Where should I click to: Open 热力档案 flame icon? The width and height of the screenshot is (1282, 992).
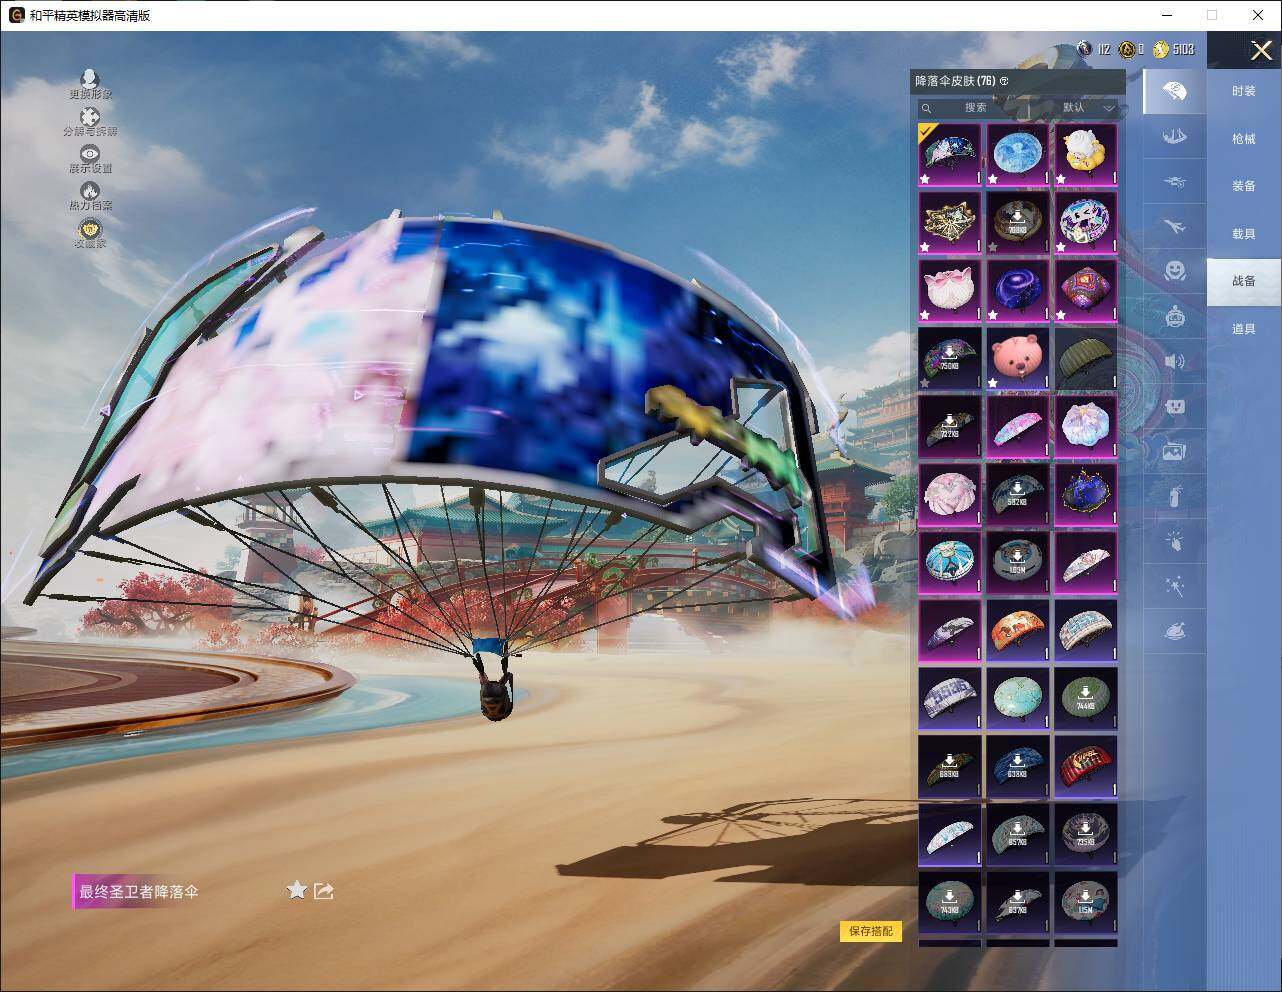point(90,191)
